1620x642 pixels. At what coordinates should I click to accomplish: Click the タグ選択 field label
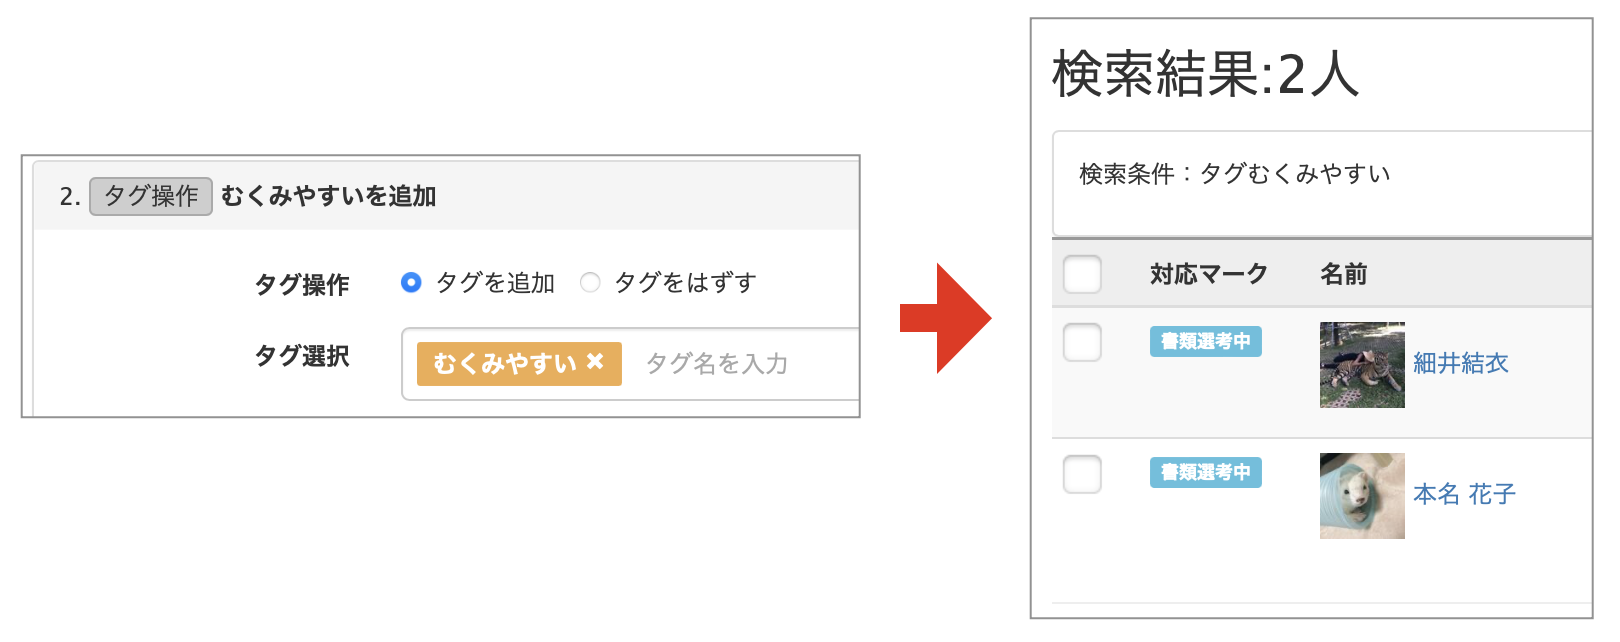303,357
